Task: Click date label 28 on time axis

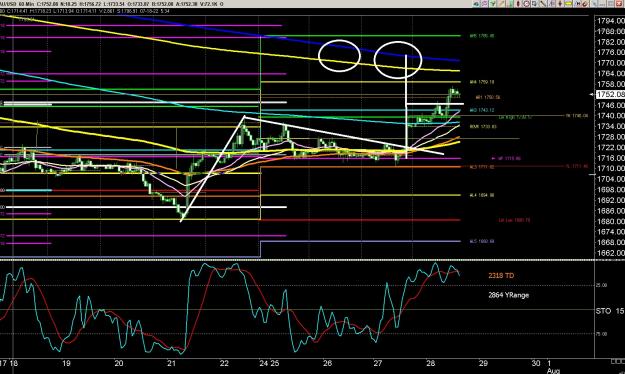Action: [430, 363]
